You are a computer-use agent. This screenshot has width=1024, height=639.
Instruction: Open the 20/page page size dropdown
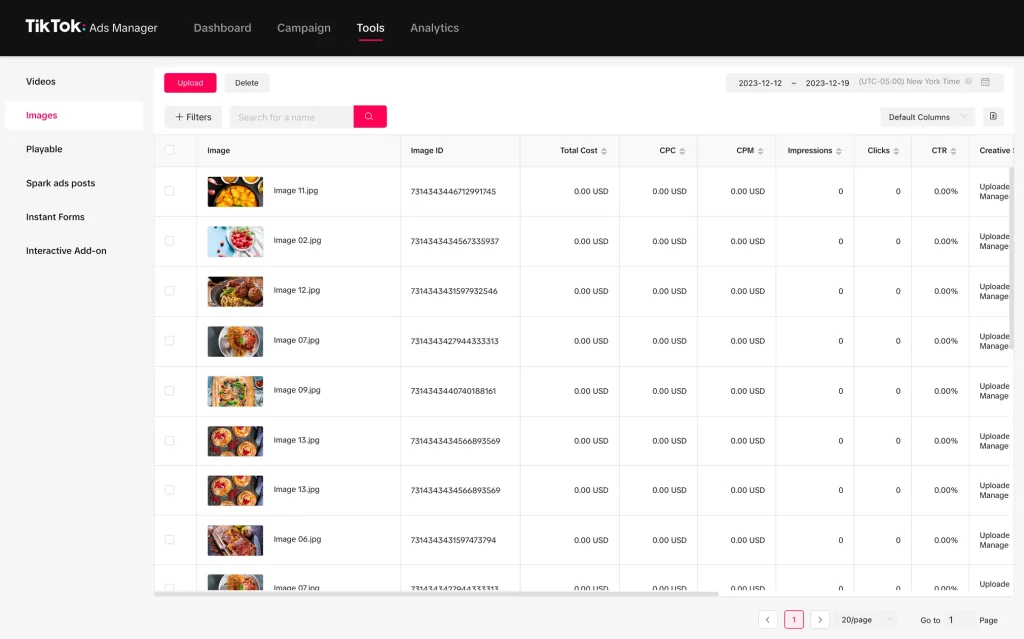[865, 620]
